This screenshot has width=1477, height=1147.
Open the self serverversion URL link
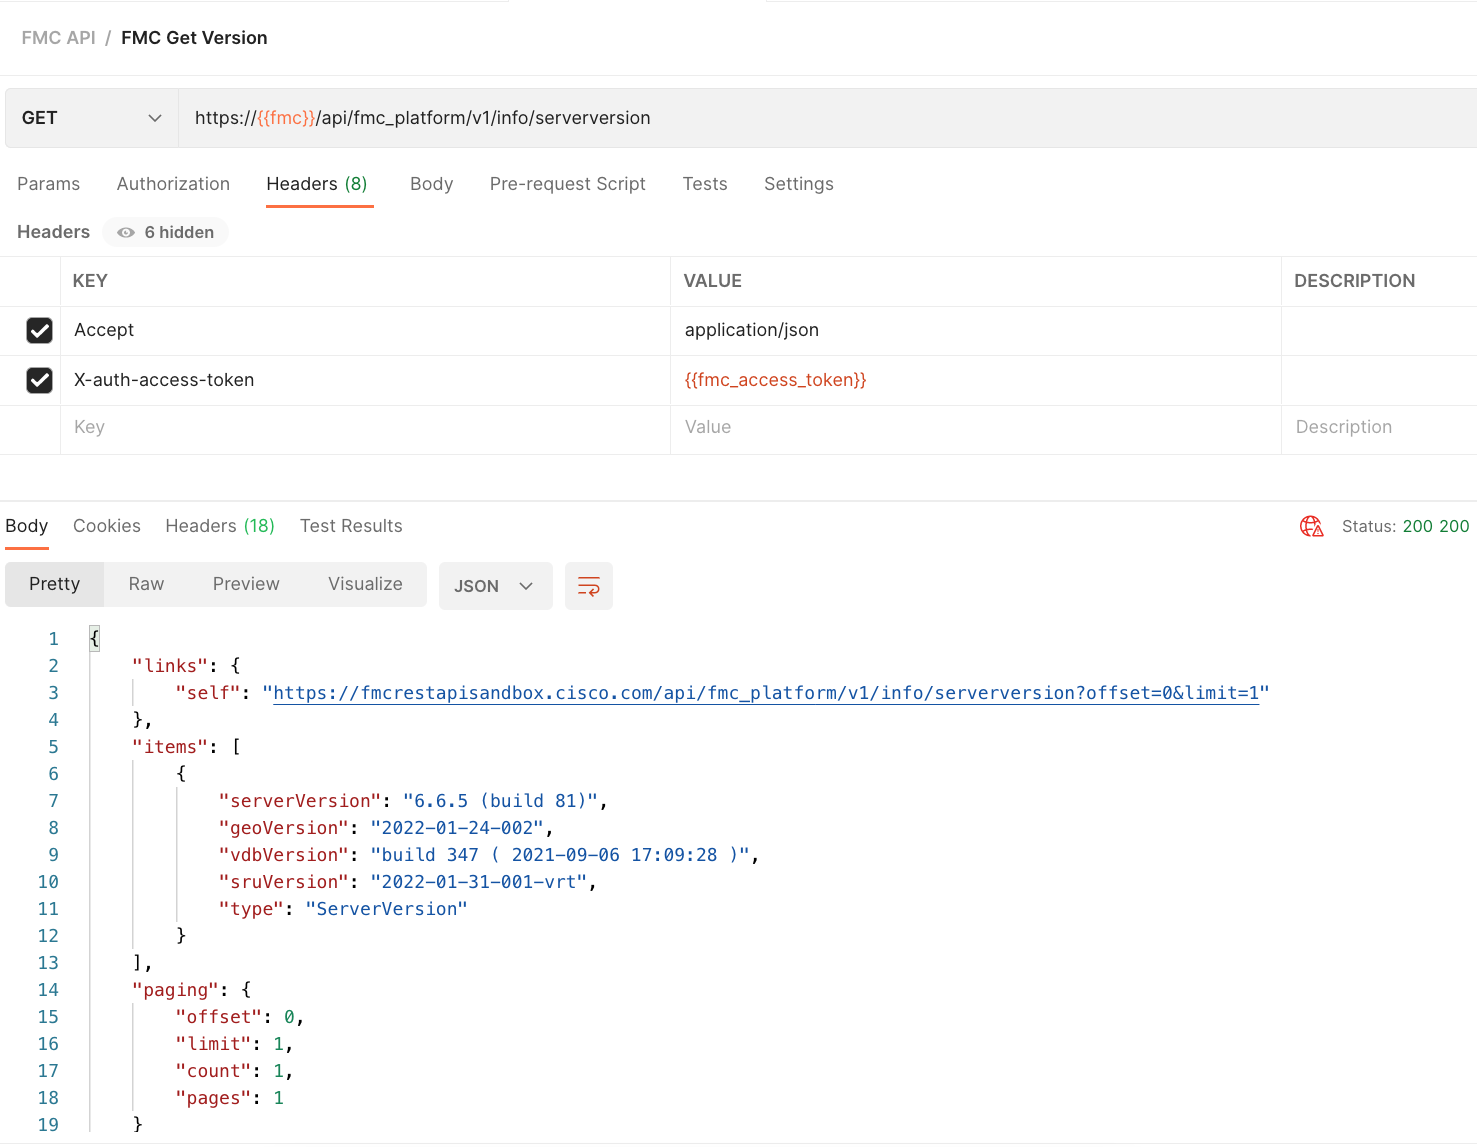coord(765,693)
